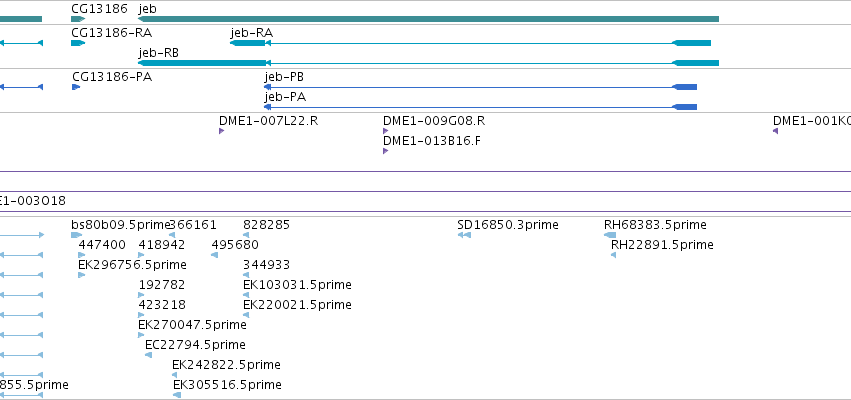Click the bs80b09.5prime EST glyph
This screenshot has width=851, height=400.
77,235
